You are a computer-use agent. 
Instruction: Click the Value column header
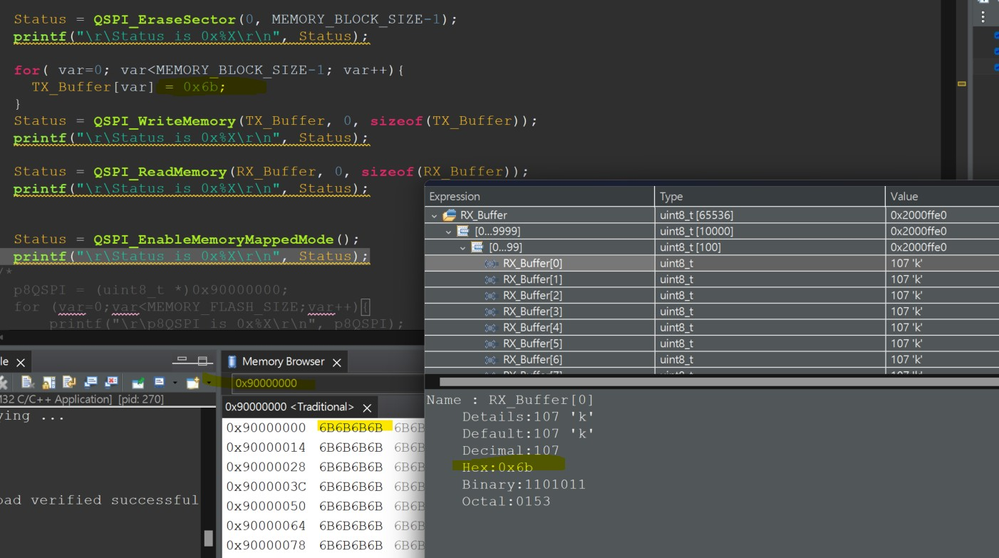[903, 196]
